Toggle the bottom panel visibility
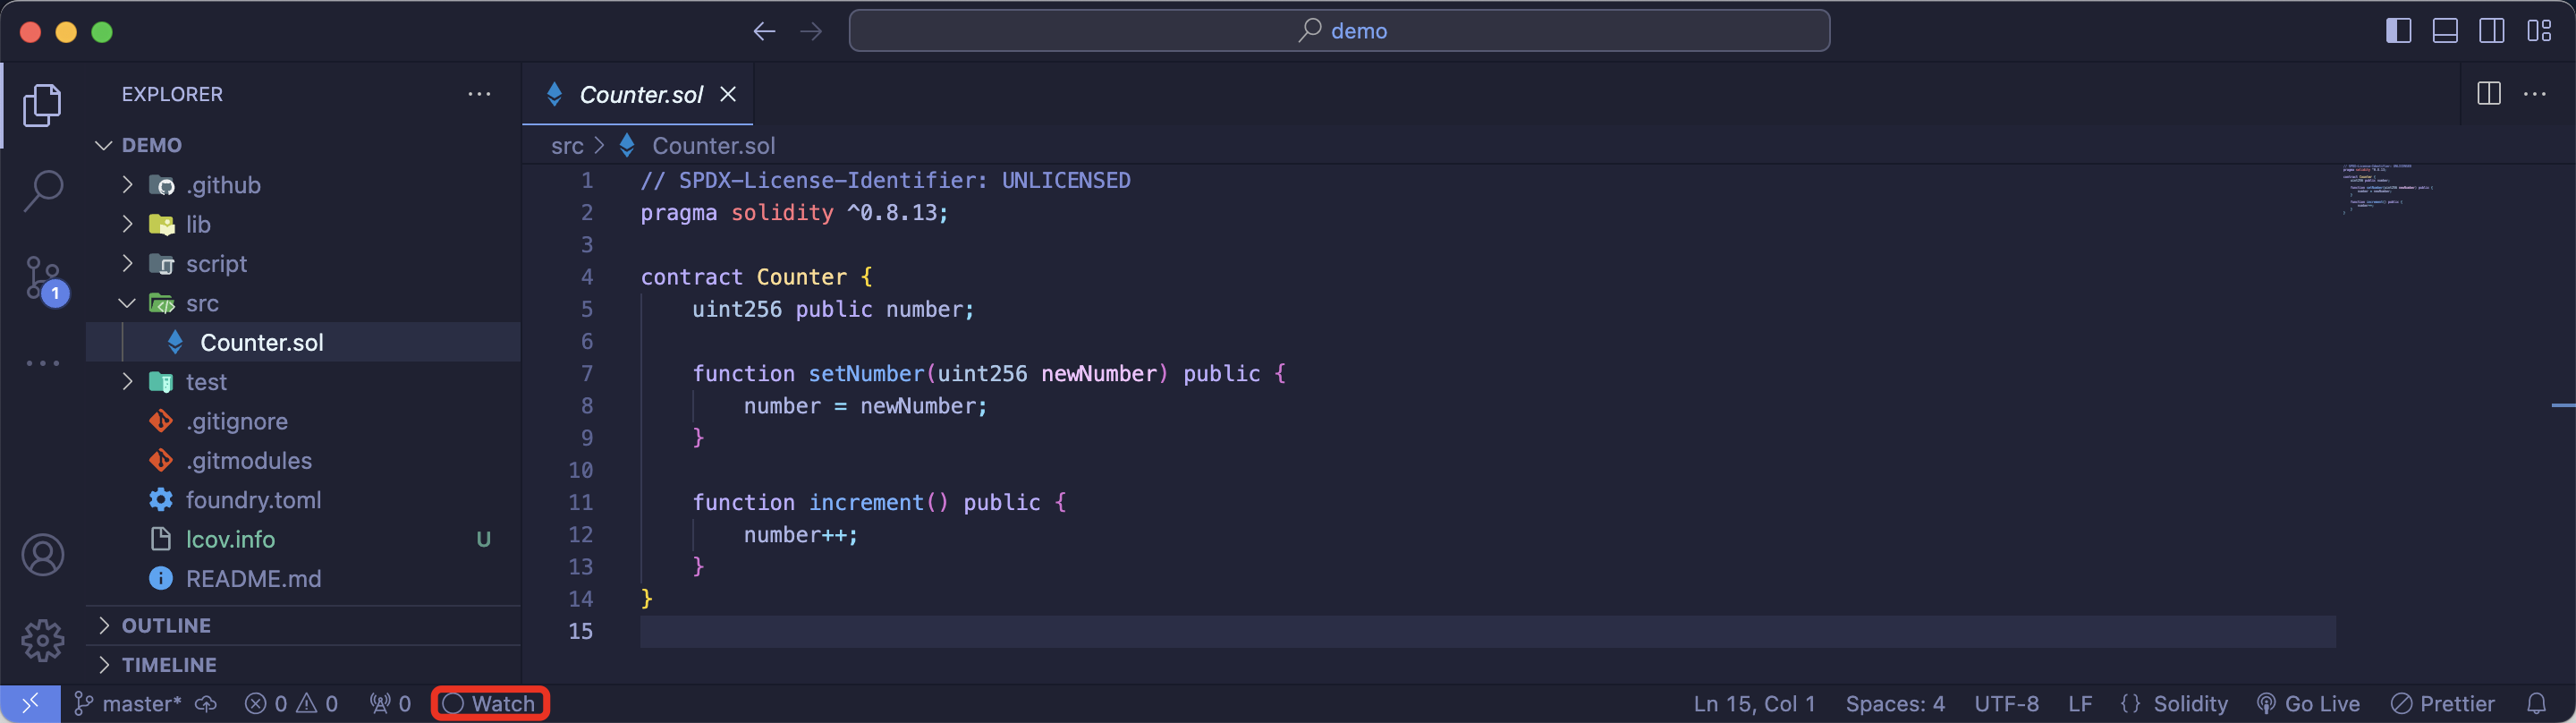This screenshot has width=2576, height=723. 2445,31
